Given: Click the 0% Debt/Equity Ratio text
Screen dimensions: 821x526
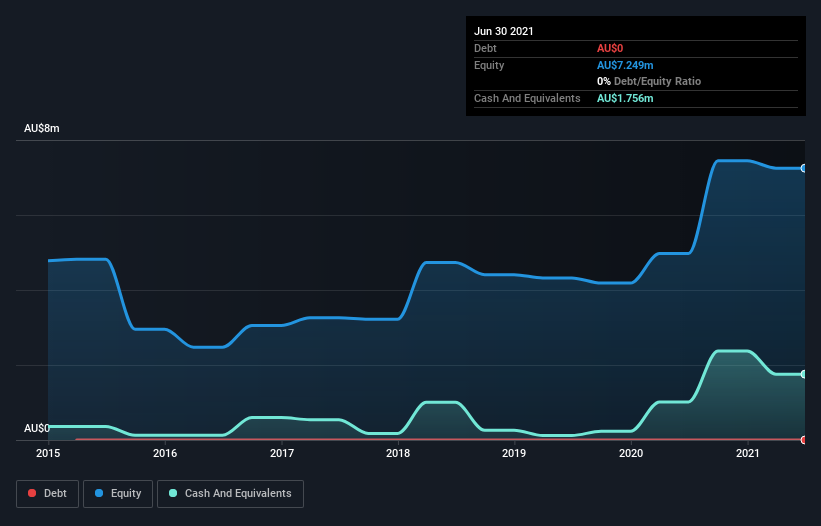Looking at the screenshot, I should point(649,81).
